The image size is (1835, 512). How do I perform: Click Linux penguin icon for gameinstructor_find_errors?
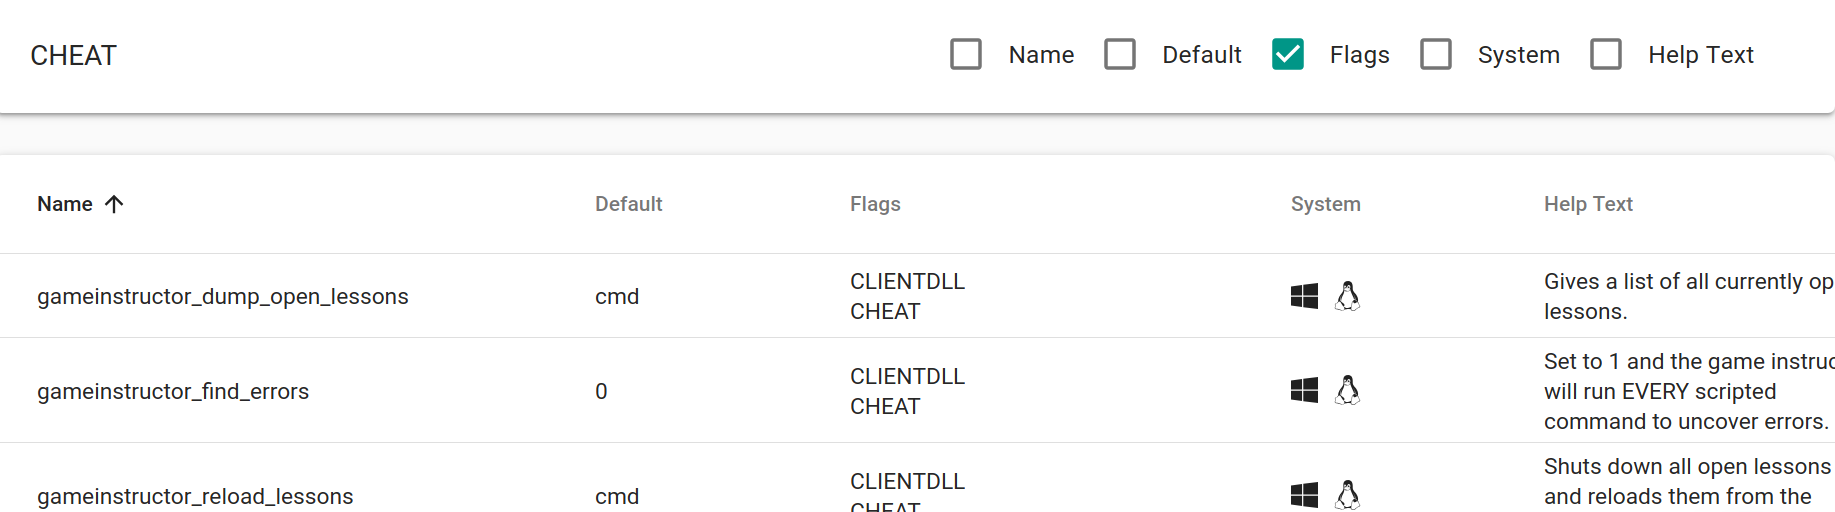tap(1348, 390)
